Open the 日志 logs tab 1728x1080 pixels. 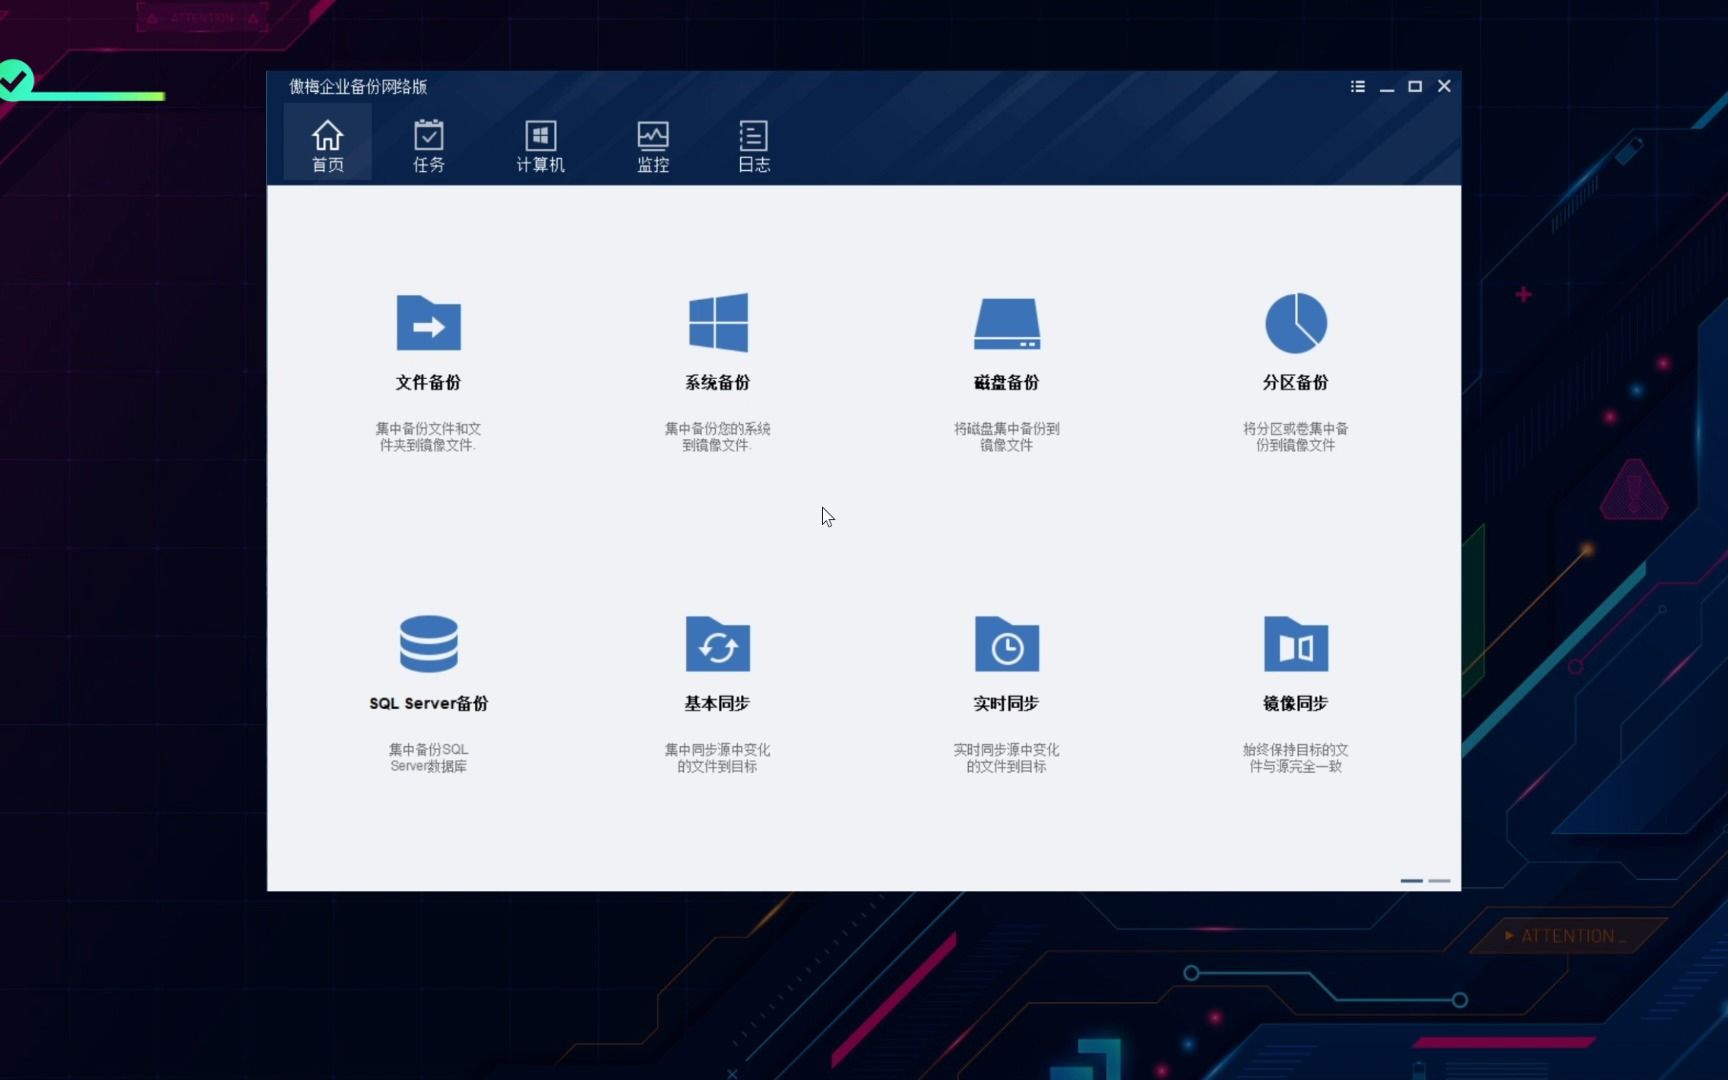click(x=753, y=145)
